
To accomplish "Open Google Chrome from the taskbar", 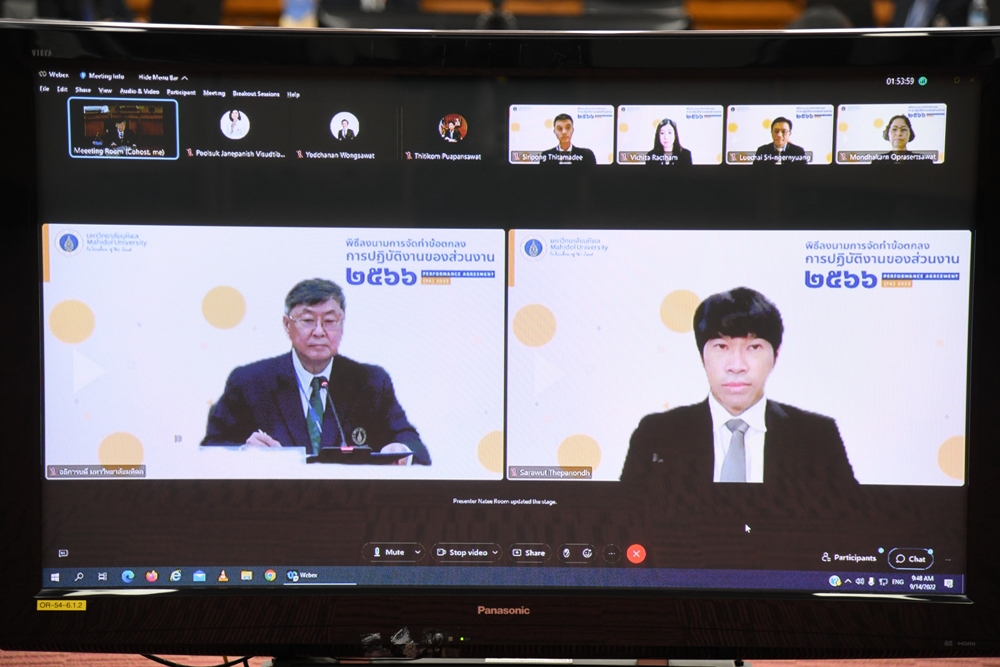I will (270, 576).
